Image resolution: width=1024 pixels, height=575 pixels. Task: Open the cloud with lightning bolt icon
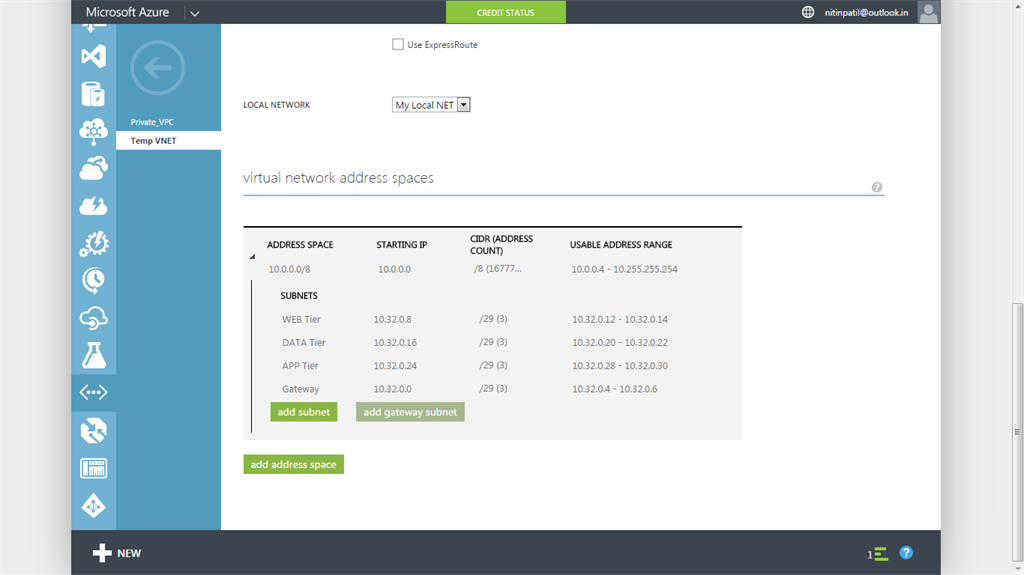tap(93, 206)
